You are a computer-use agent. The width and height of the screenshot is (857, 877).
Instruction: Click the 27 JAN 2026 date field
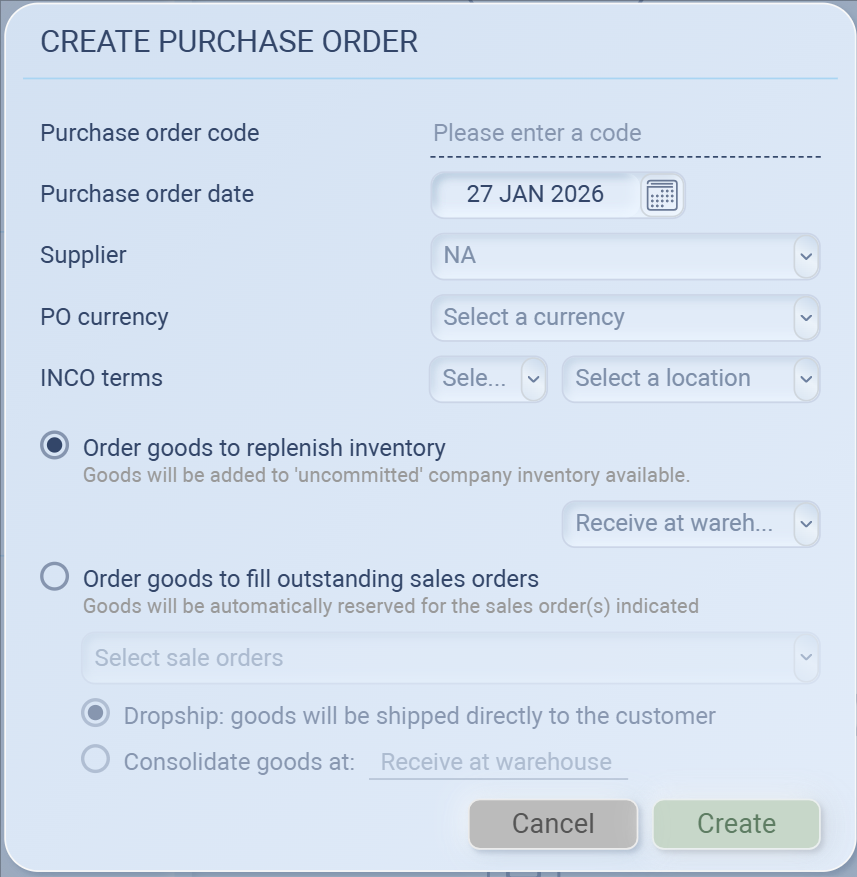pos(535,195)
